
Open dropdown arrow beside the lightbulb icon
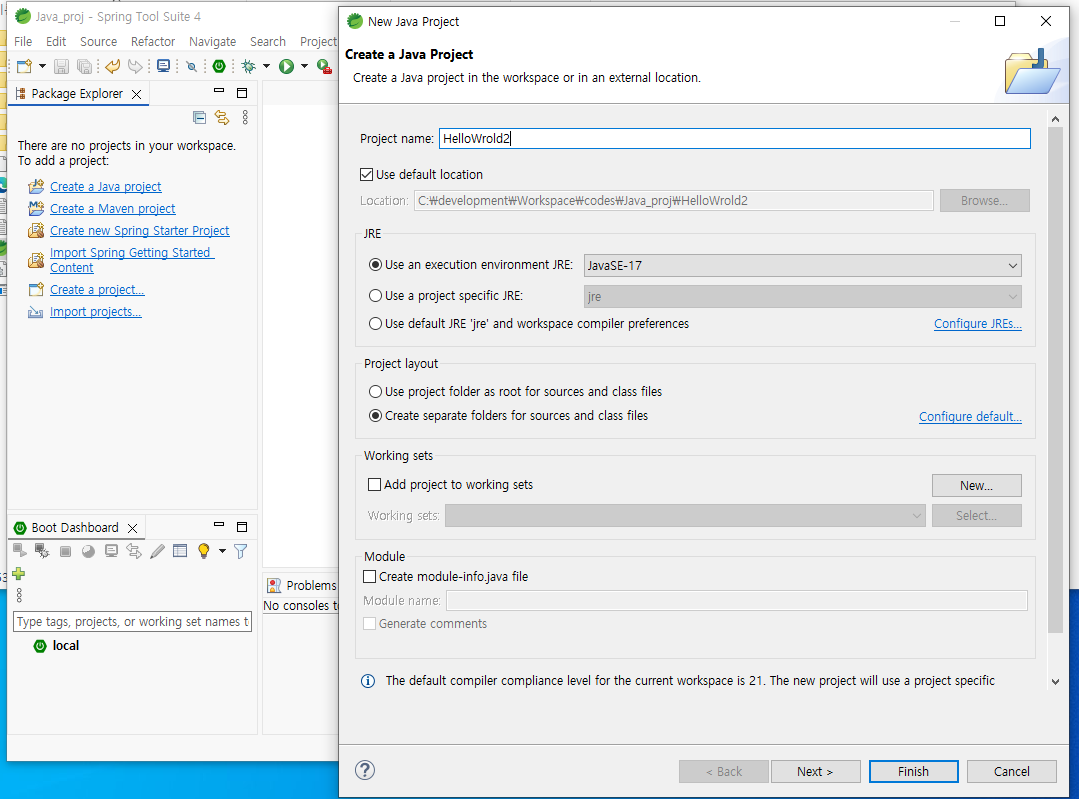point(222,551)
